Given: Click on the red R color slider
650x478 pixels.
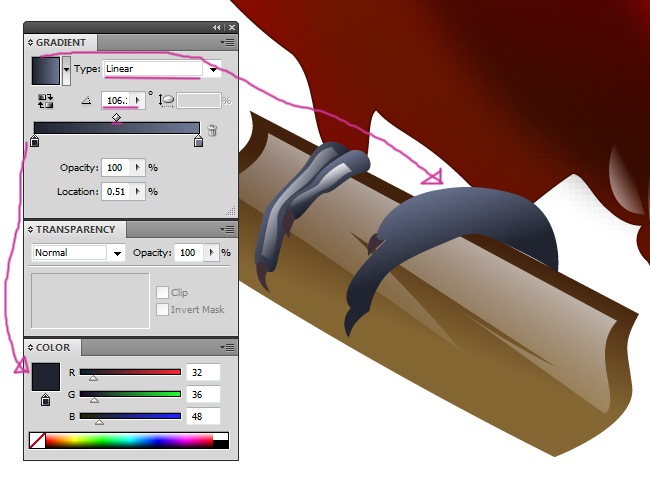Looking at the screenshot, I should 130,372.
